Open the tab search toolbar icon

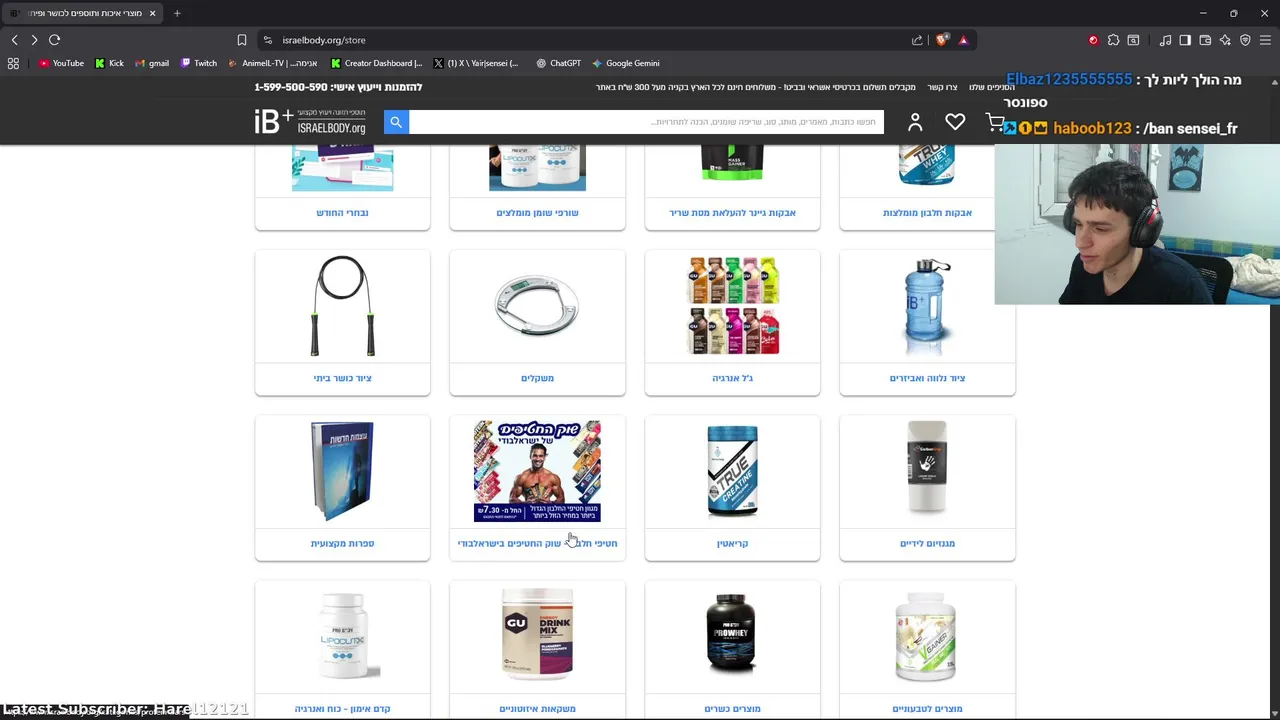click(x=1133, y=40)
